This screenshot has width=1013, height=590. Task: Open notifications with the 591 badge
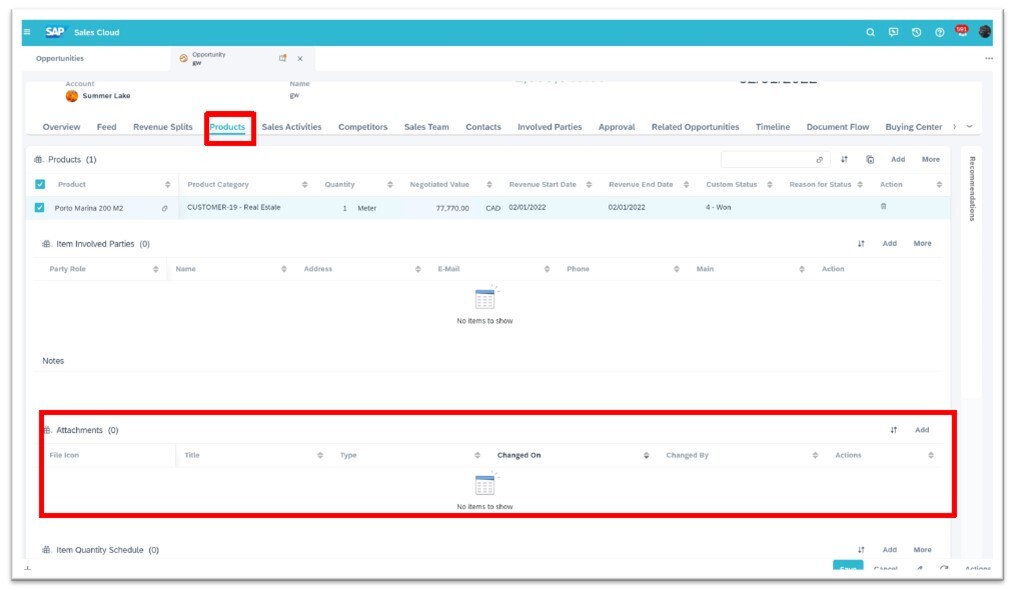[x=962, y=31]
